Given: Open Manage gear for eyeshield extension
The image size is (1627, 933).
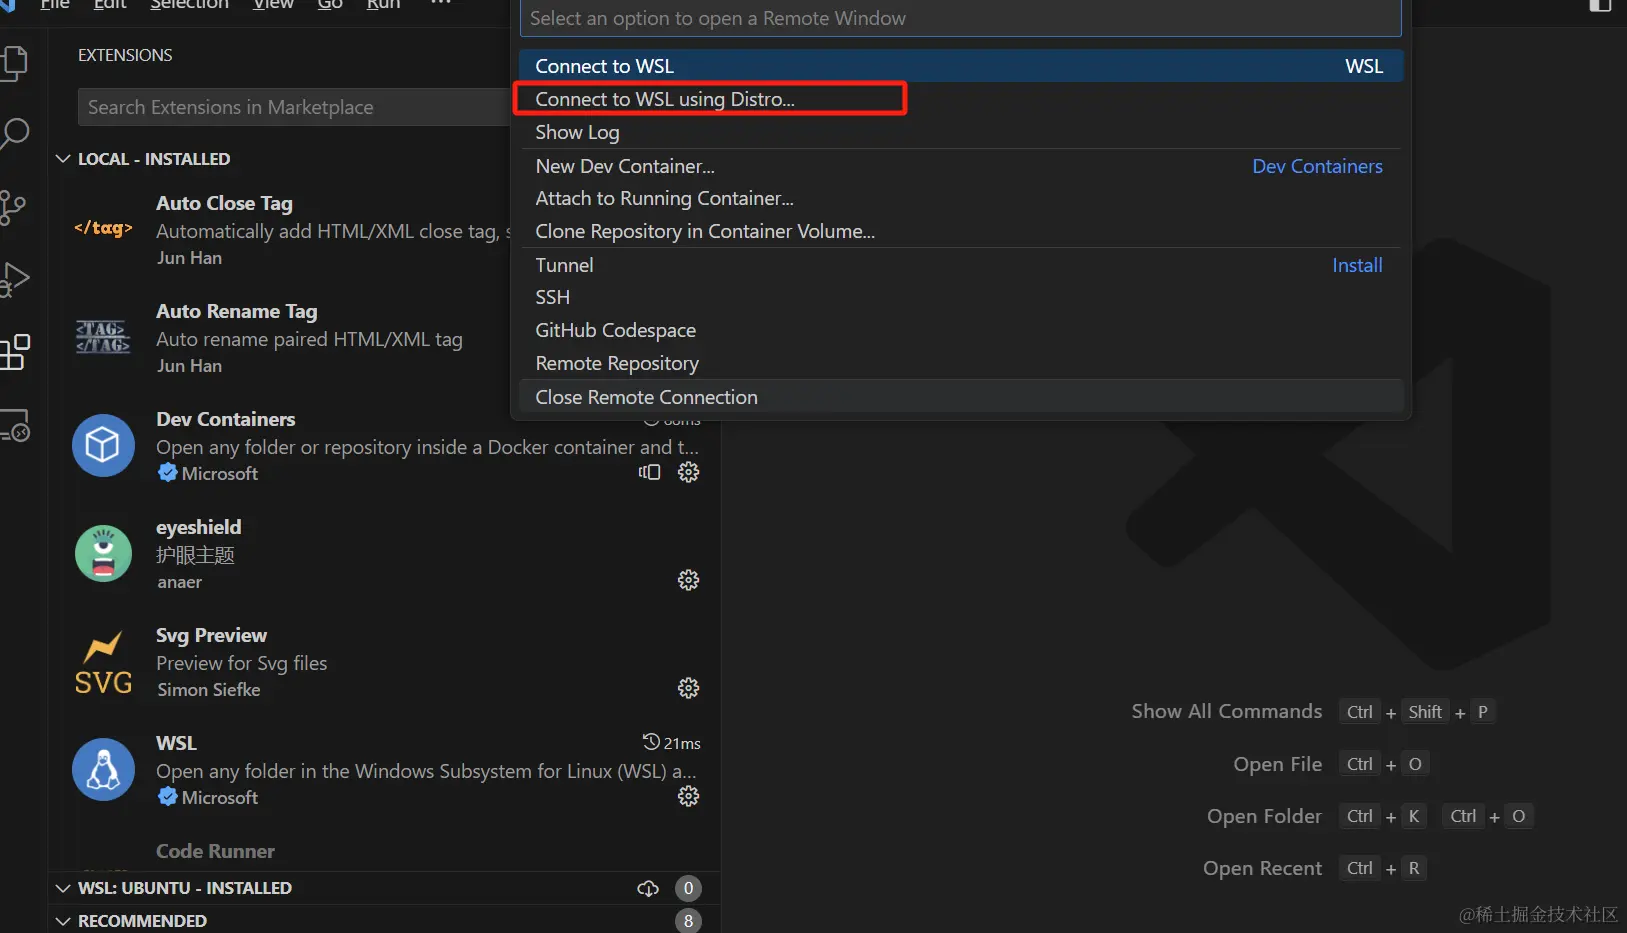Looking at the screenshot, I should click(688, 580).
